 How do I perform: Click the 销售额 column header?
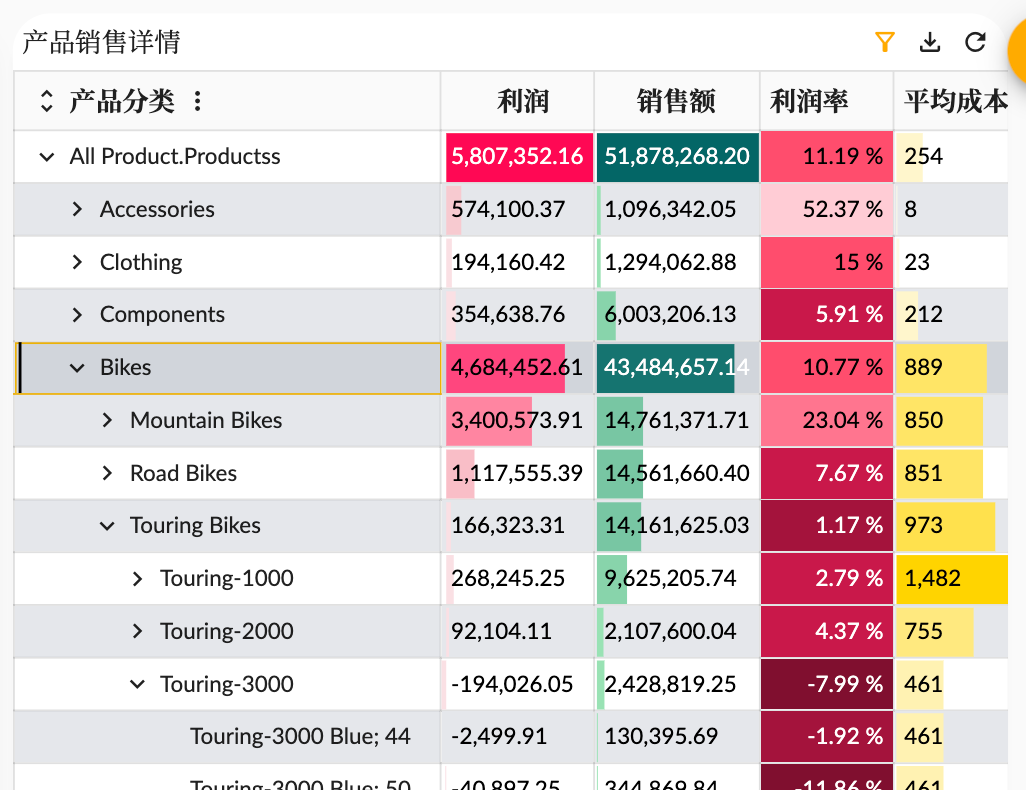click(x=677, y=100)
